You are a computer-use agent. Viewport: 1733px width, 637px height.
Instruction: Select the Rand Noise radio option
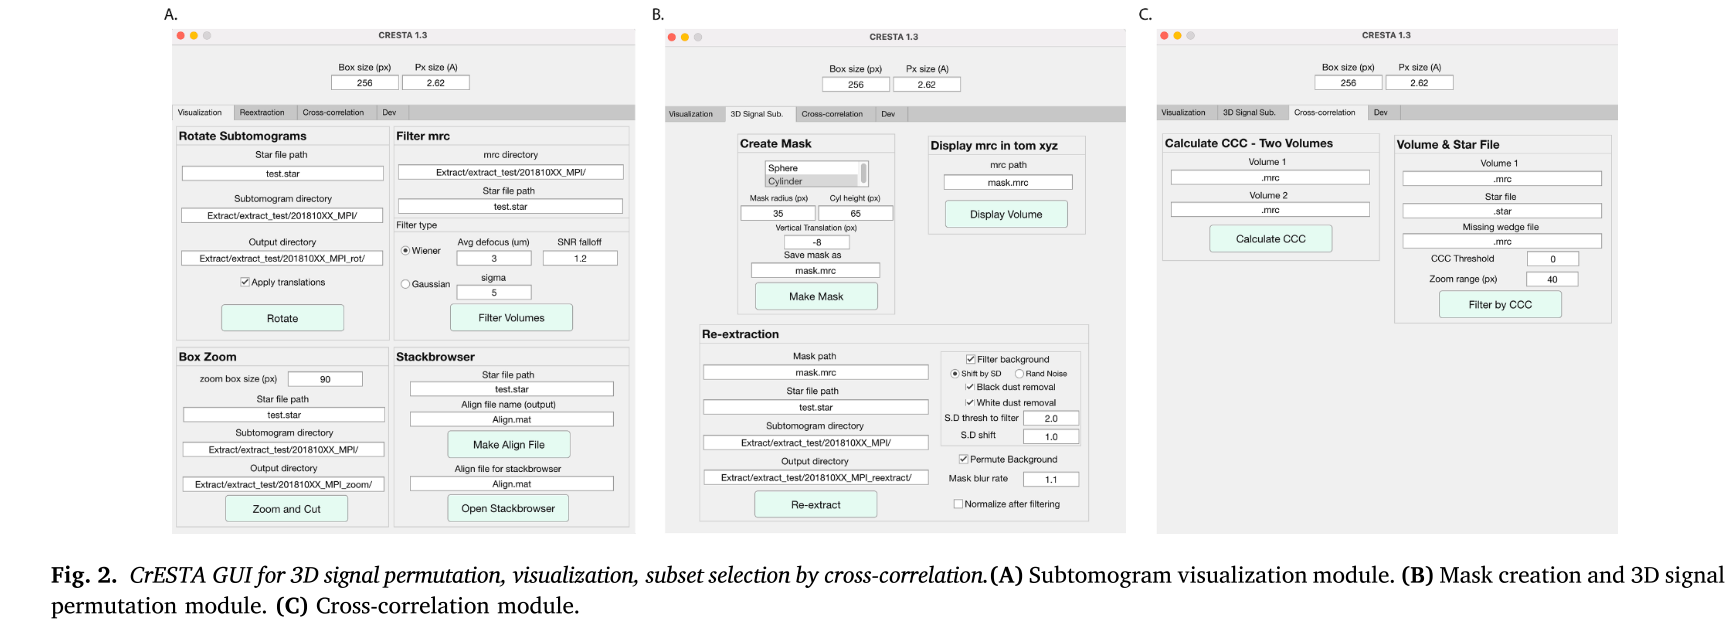click(x=1019, y=374)
